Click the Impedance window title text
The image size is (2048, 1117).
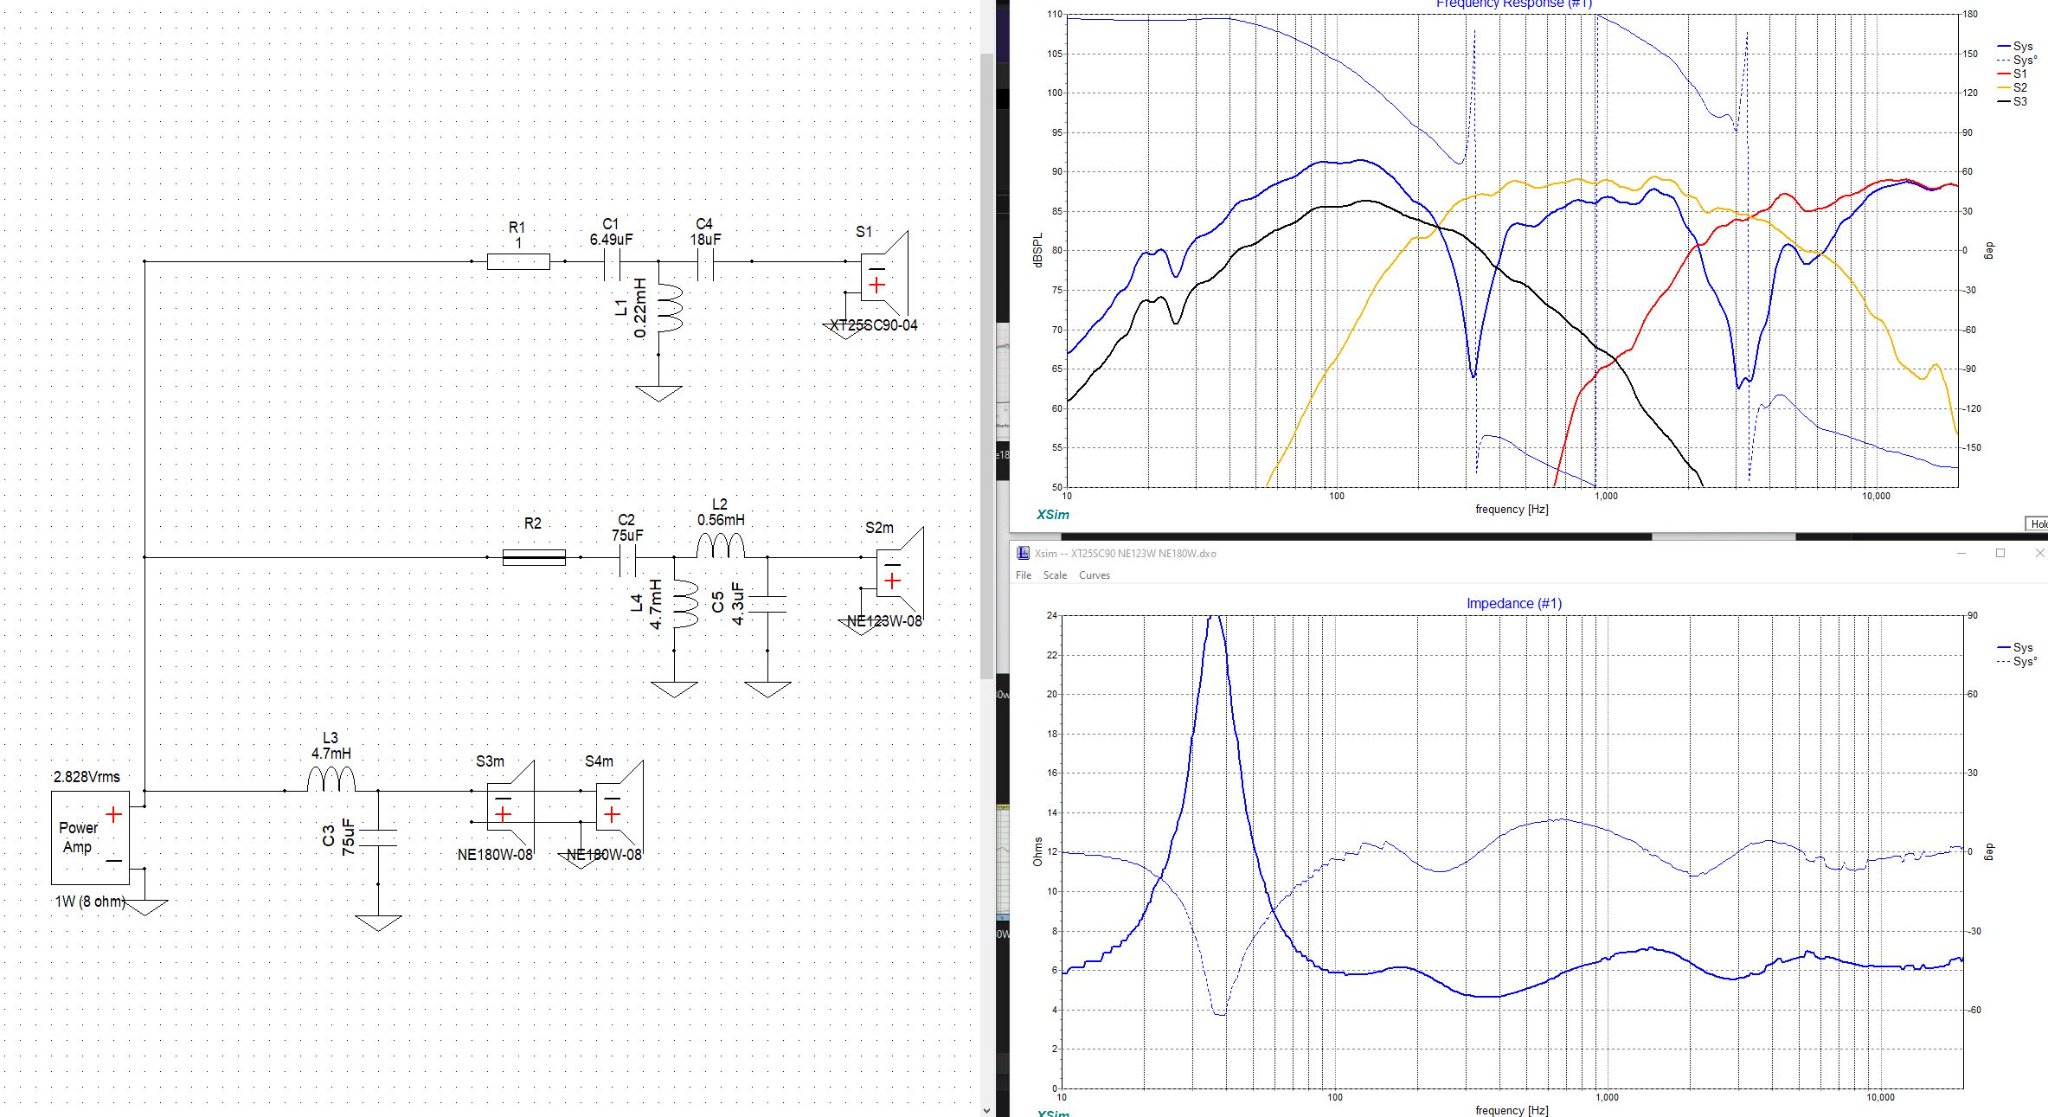[1126, 553]
